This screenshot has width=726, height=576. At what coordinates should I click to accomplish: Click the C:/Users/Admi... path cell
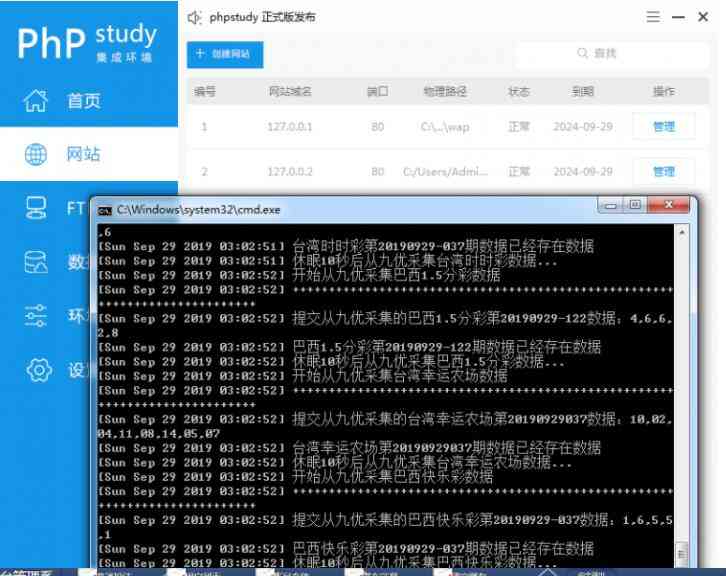point(445,172)
